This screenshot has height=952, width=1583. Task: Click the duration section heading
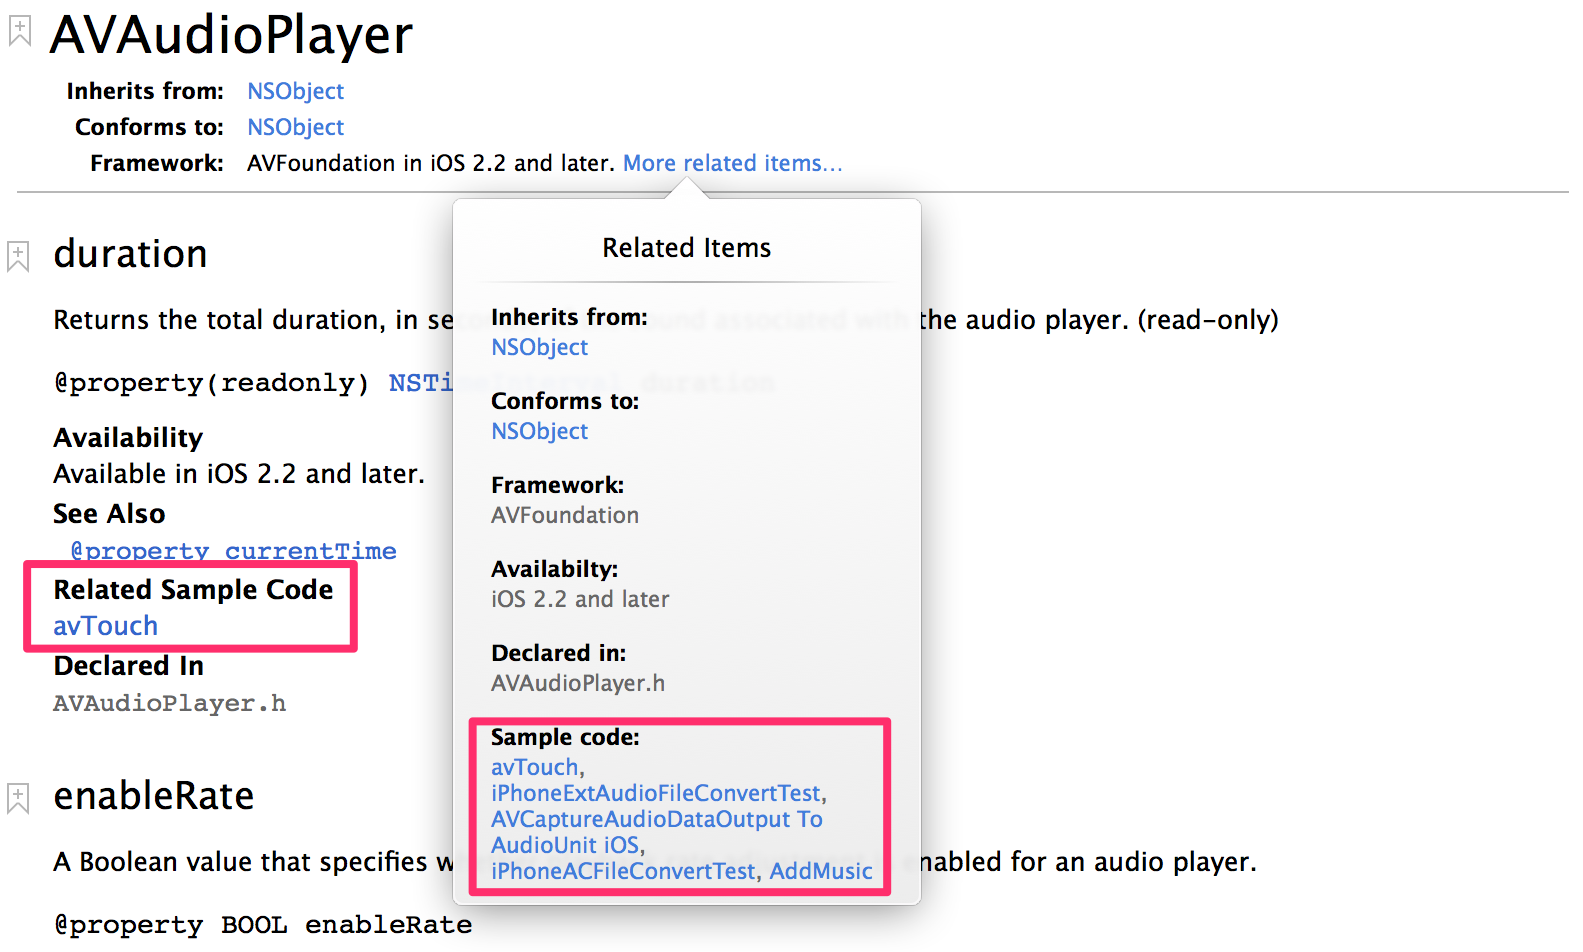130,254
